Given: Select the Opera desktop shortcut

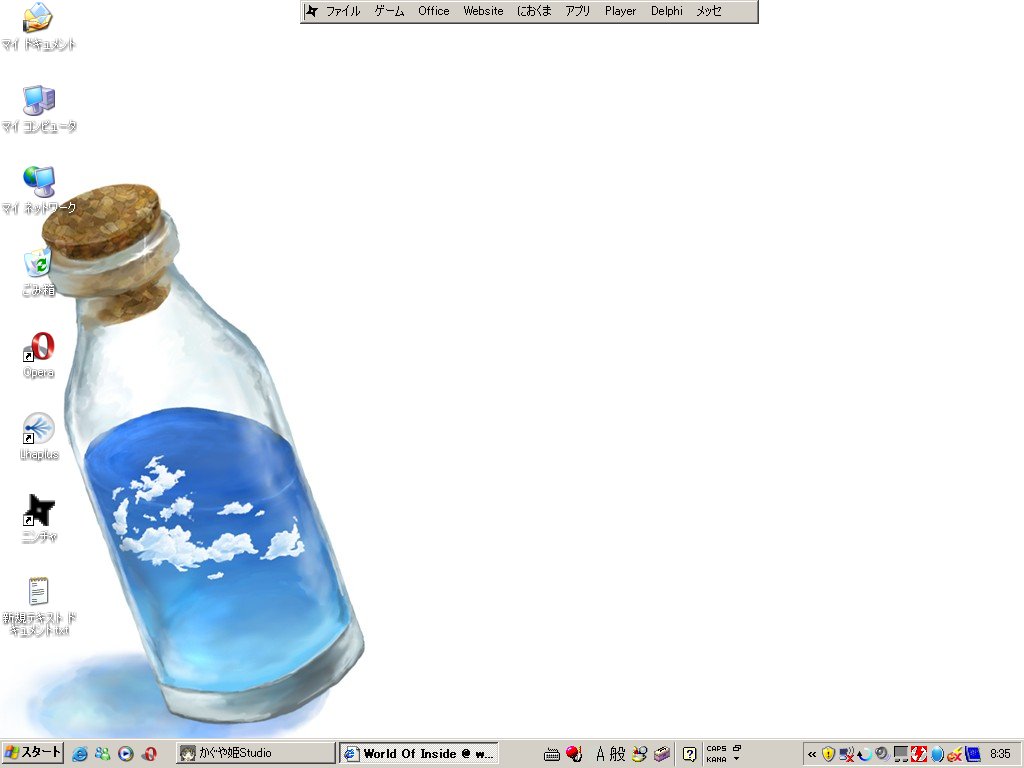Looking at the screenshot, I should pos(39,355).
